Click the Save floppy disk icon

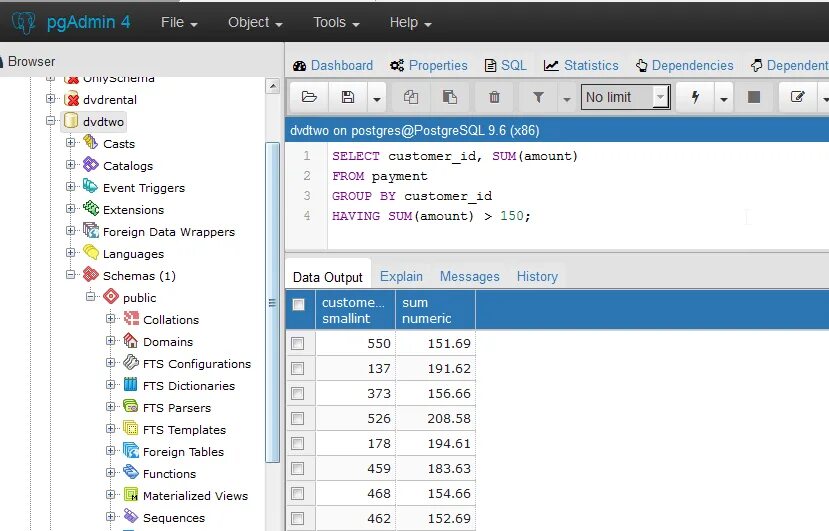[x=348, y=97]
